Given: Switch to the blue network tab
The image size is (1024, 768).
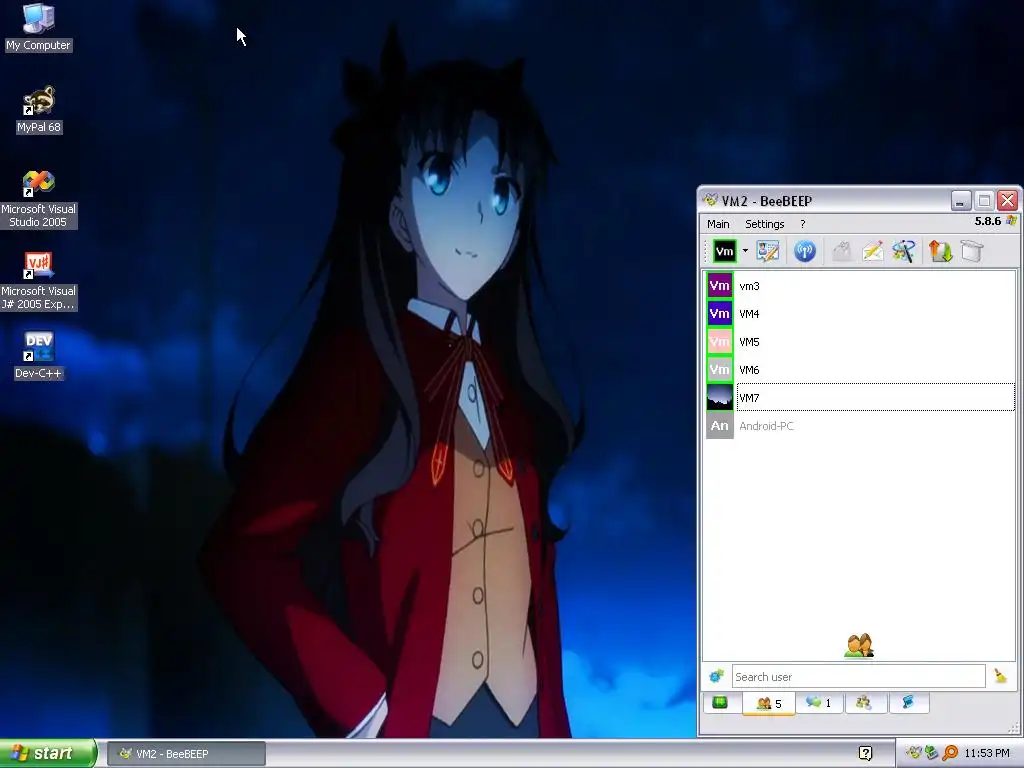Looking at the screenshot, I should tap(908, 703).
